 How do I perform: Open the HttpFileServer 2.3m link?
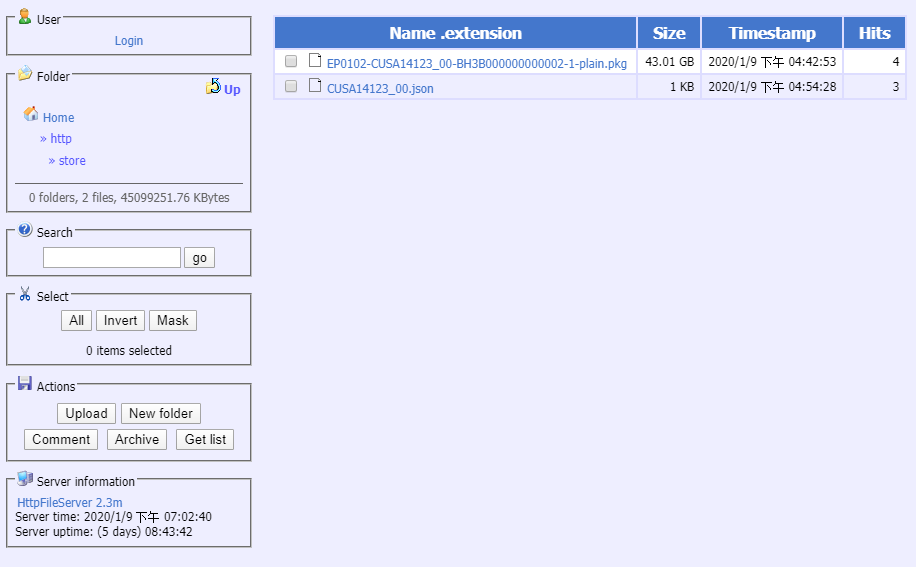click(70, 503)
